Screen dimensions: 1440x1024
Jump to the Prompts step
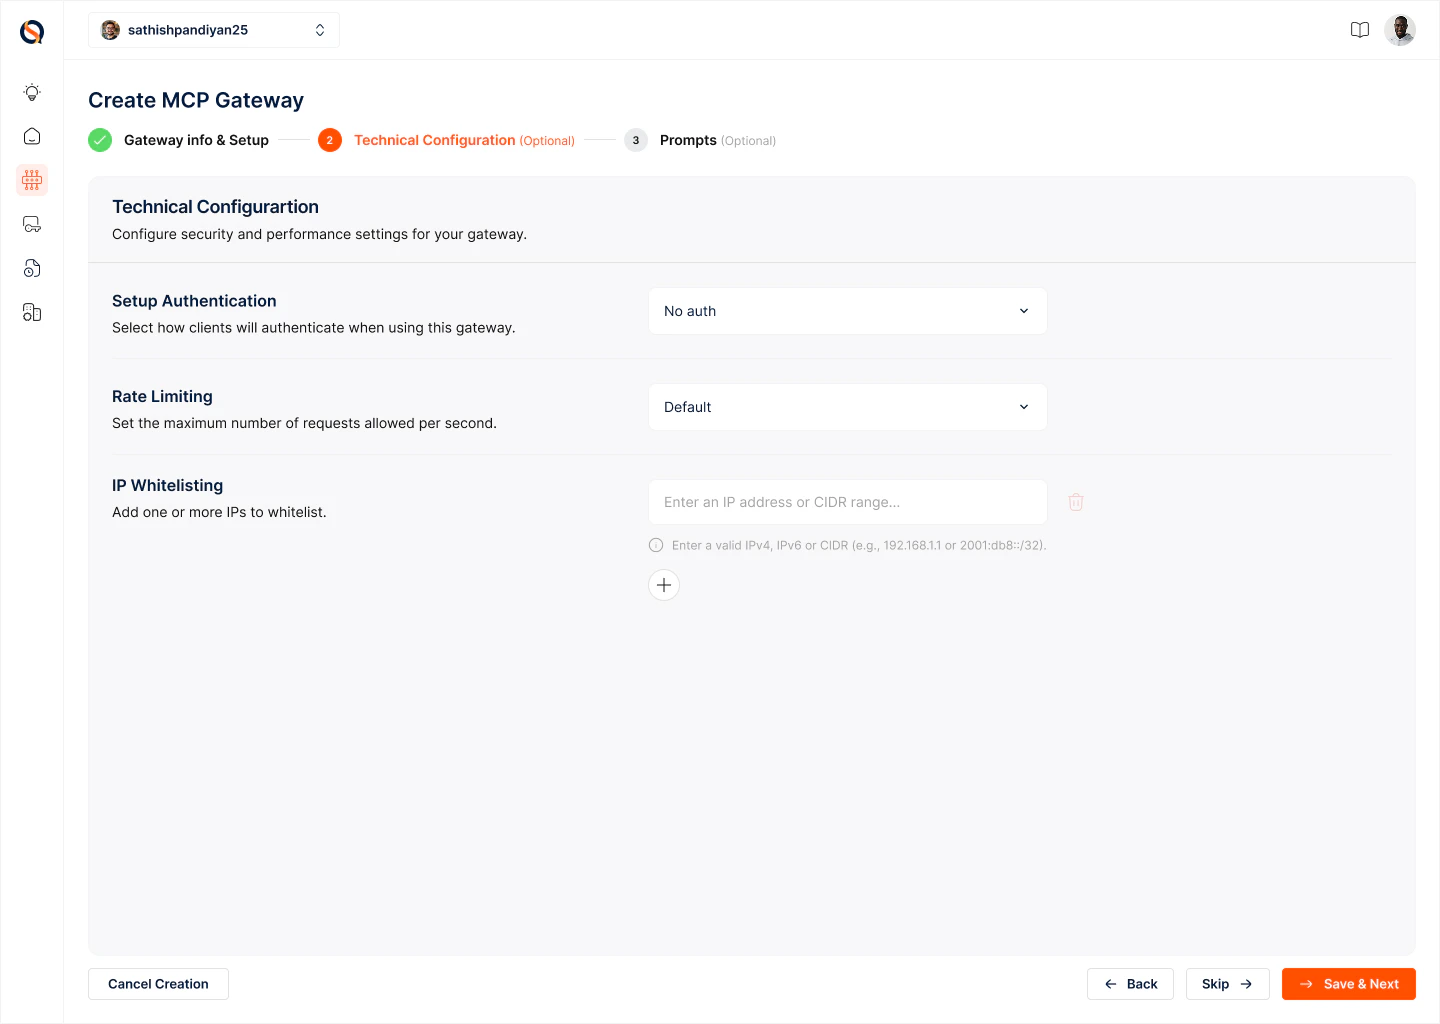pyautogui.click(x=688, y=140)
